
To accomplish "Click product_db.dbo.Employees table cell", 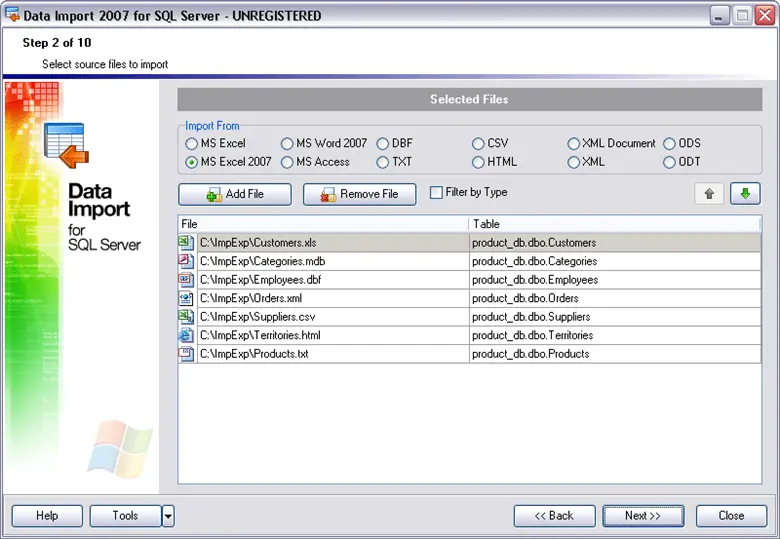I will [615, 279].
